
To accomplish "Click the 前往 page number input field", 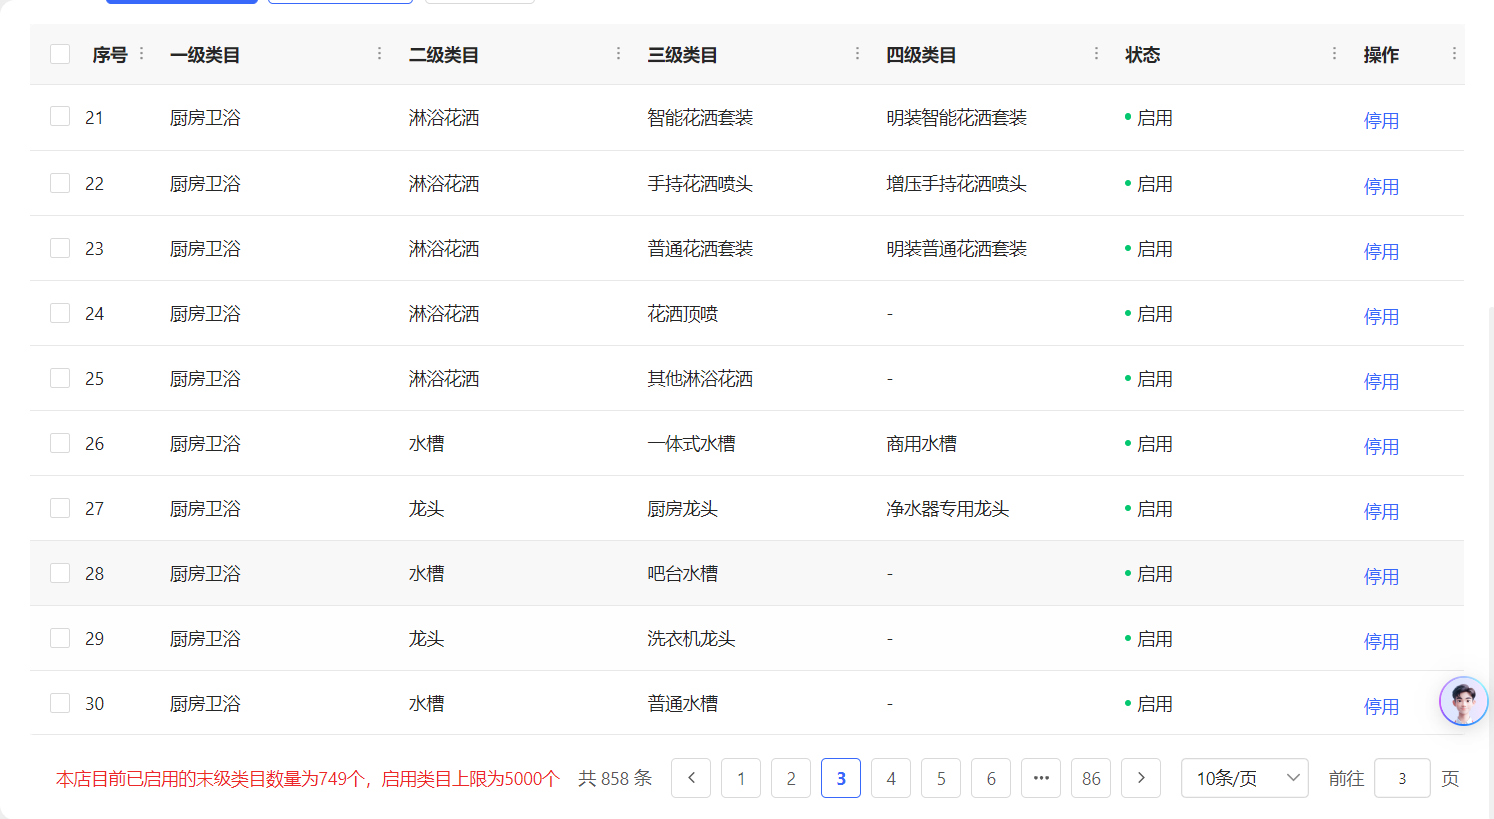I will [1401, 778].
